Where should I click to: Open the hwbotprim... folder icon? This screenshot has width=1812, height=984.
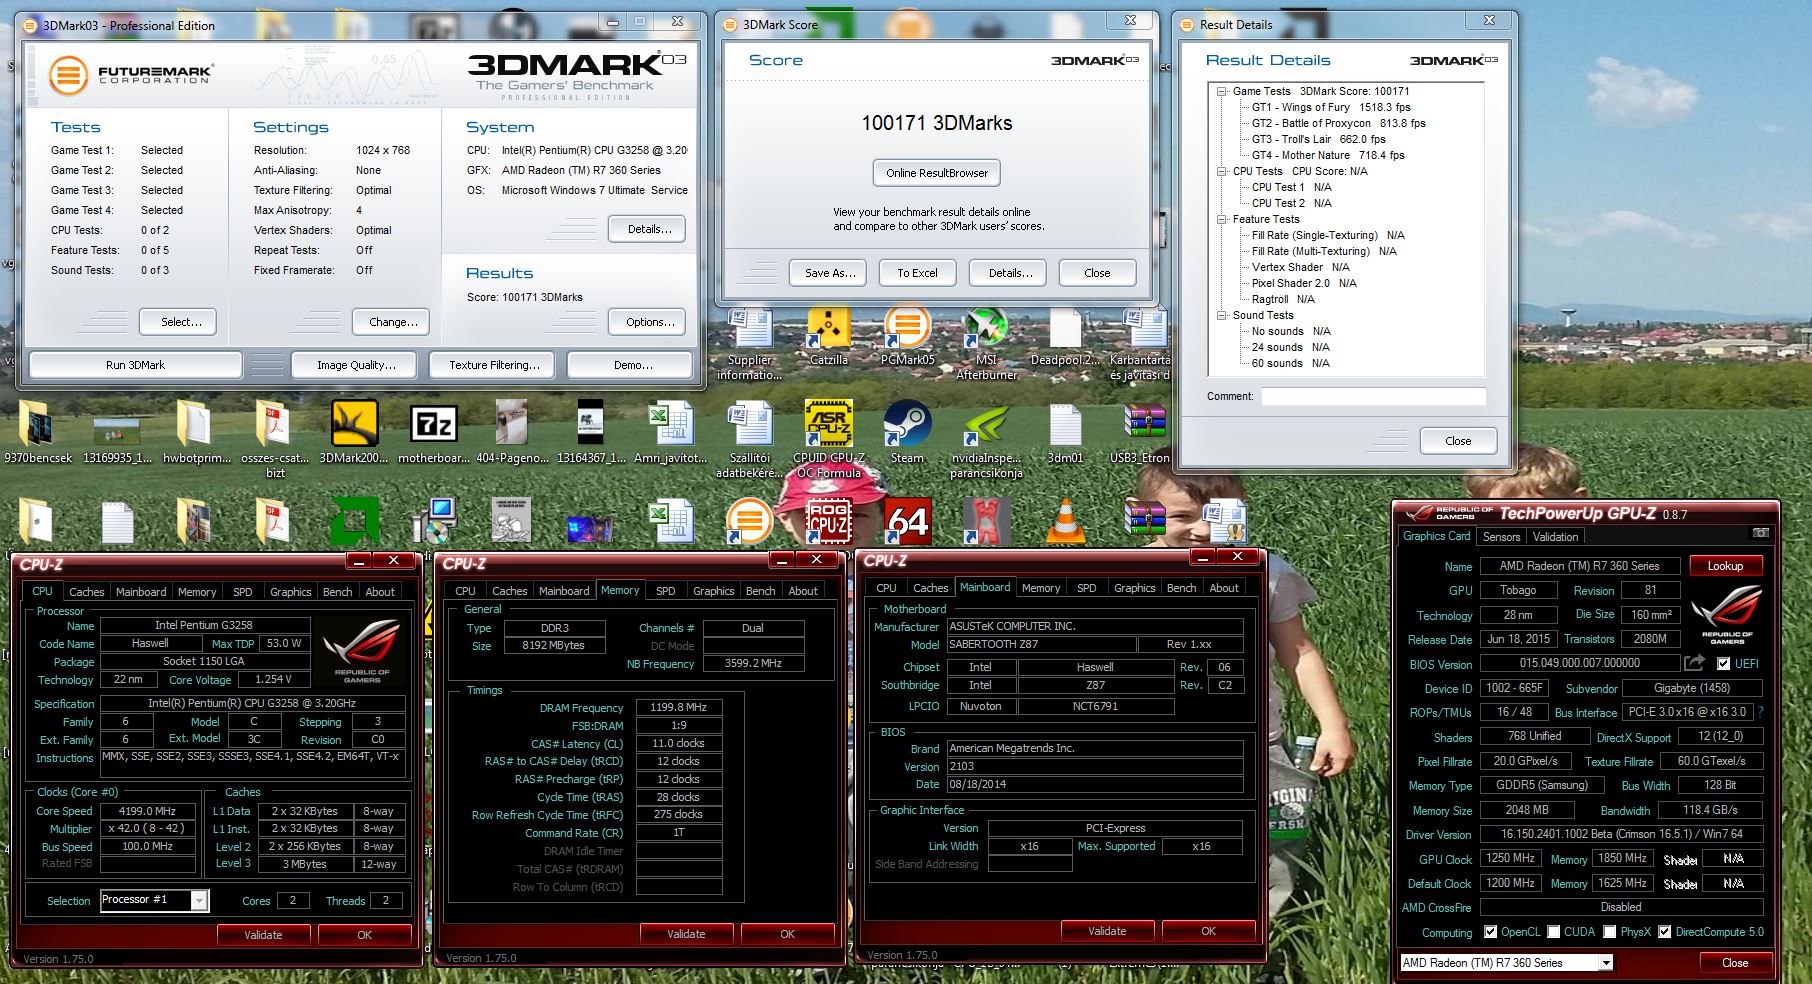click(196, 431)
